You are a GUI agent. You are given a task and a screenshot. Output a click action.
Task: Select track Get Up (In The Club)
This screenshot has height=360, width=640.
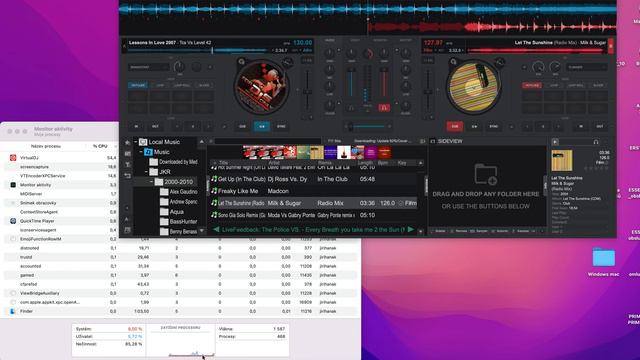point(314,179)
